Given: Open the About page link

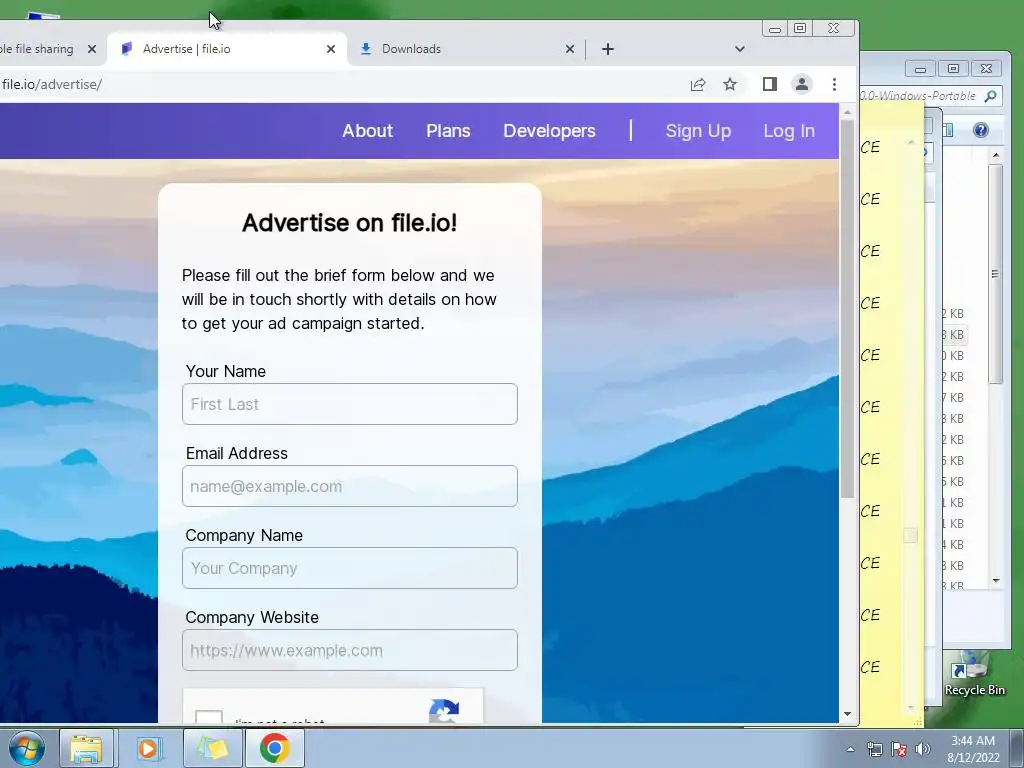Looking at the screenshot, I should click(x=368, y=131).
